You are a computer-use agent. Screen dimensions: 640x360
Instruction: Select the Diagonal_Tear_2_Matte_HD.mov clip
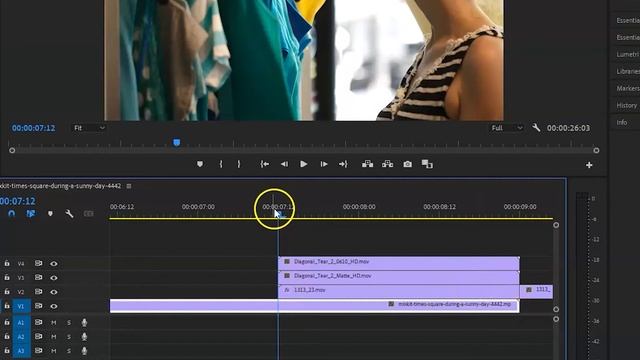[399, 277]
